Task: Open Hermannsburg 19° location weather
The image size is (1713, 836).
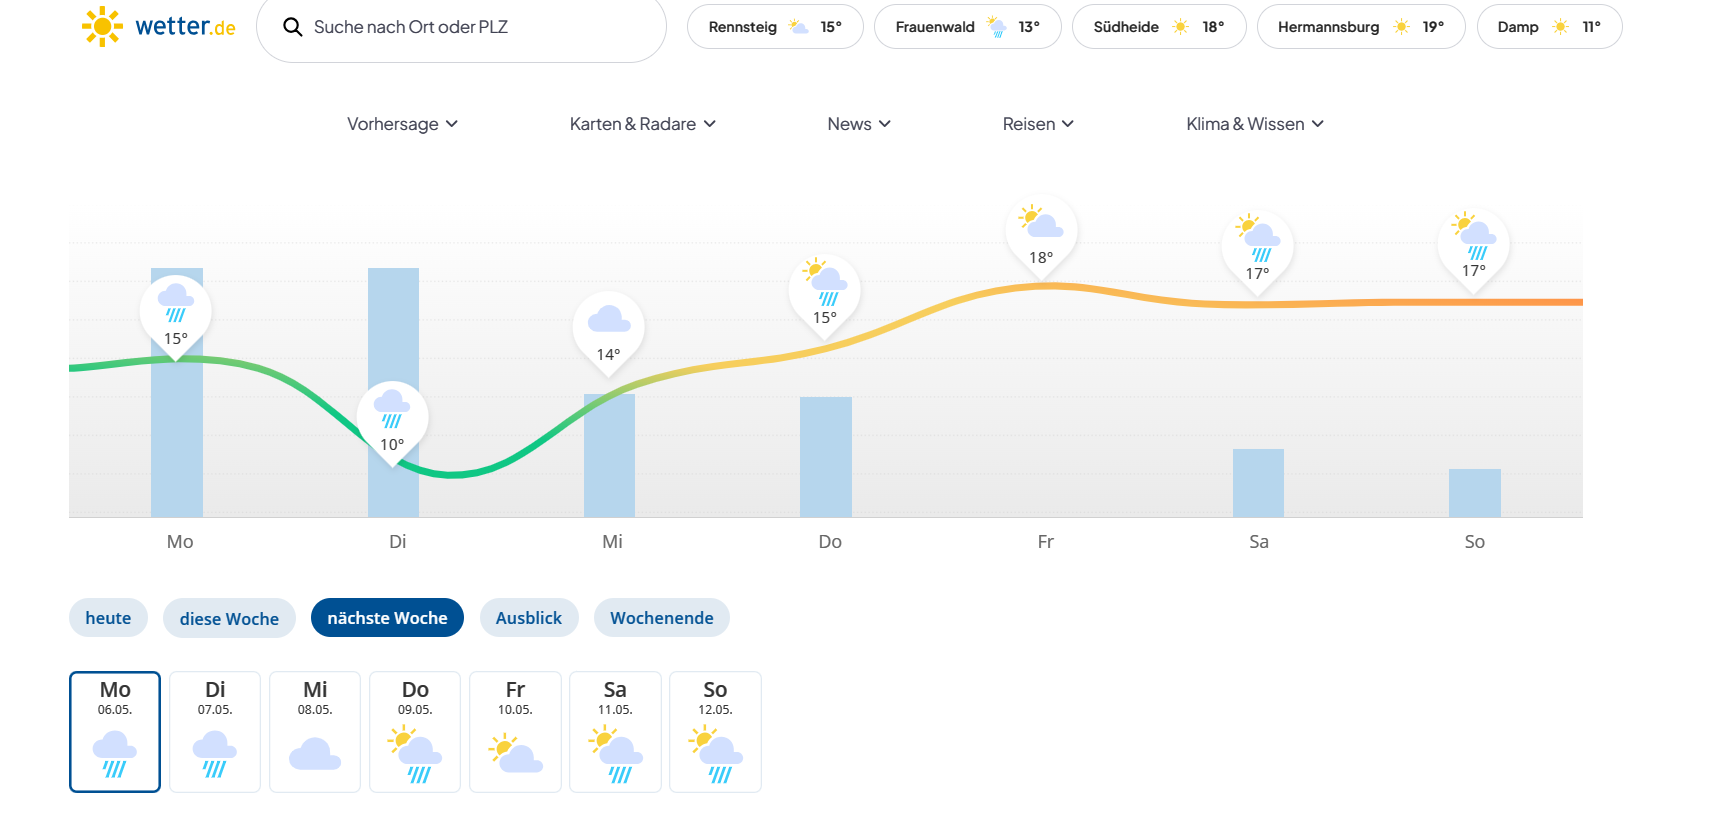Action: (1360, 27)
